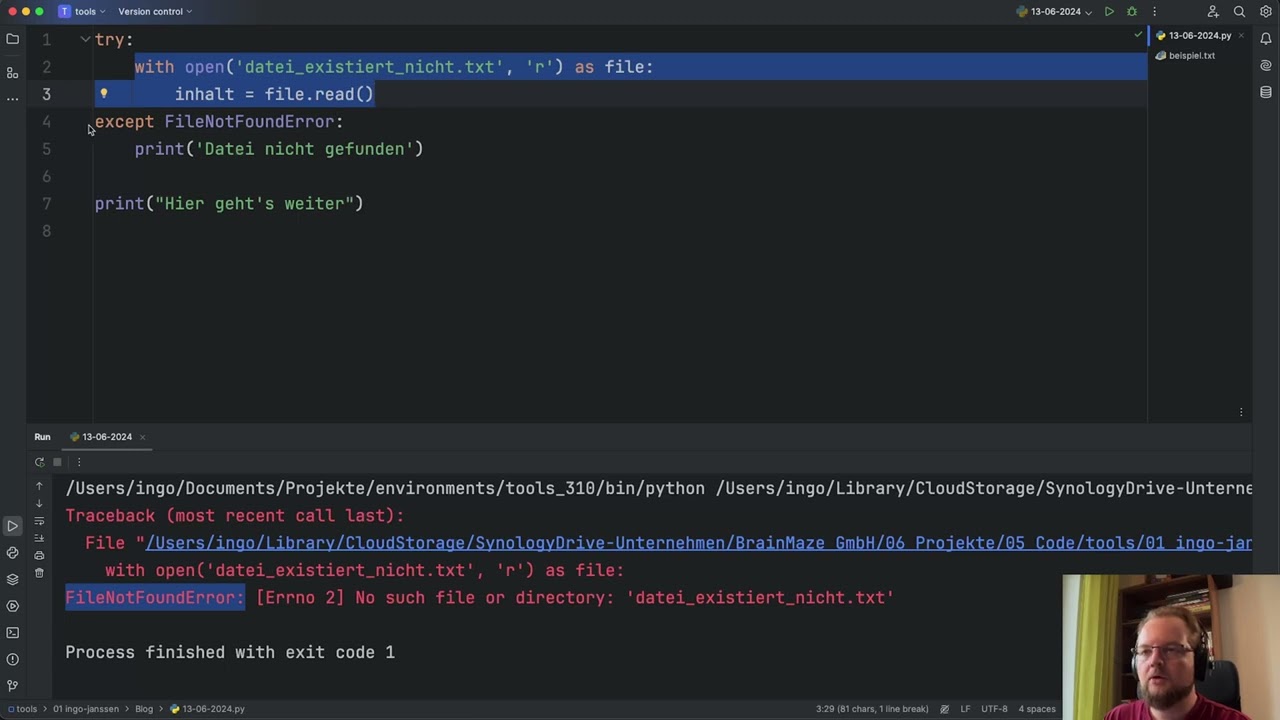Open the Terminal tool window icon
Screen dimensions: 1280x720
[x=12, y=632]
